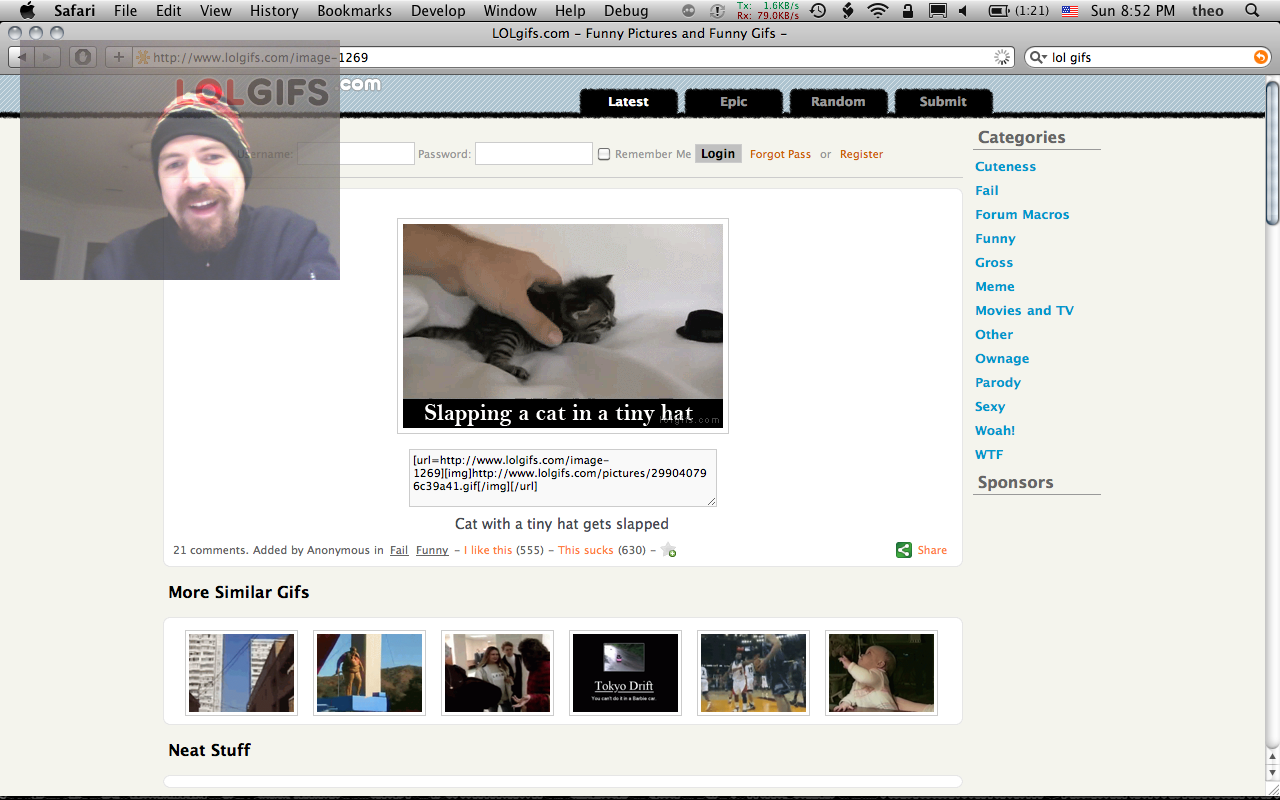This screenshot has height=800, width=1280.
Task: Click the green Share icon
Action: 904,550
